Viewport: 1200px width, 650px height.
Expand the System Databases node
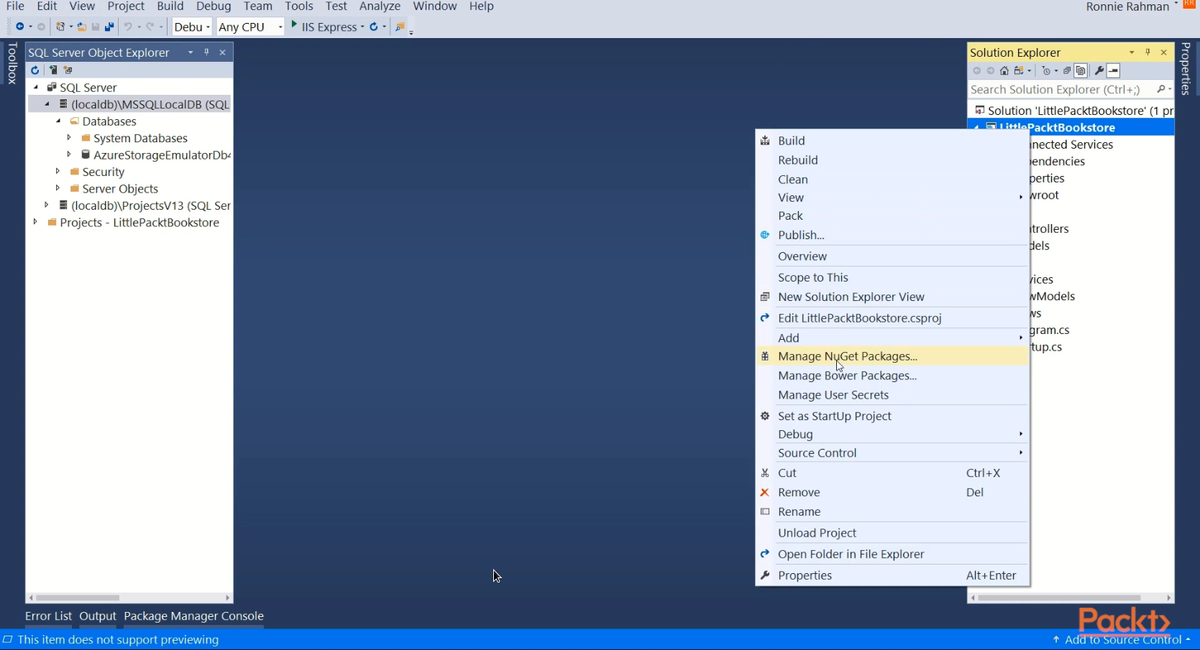click(x=69, y=138)
